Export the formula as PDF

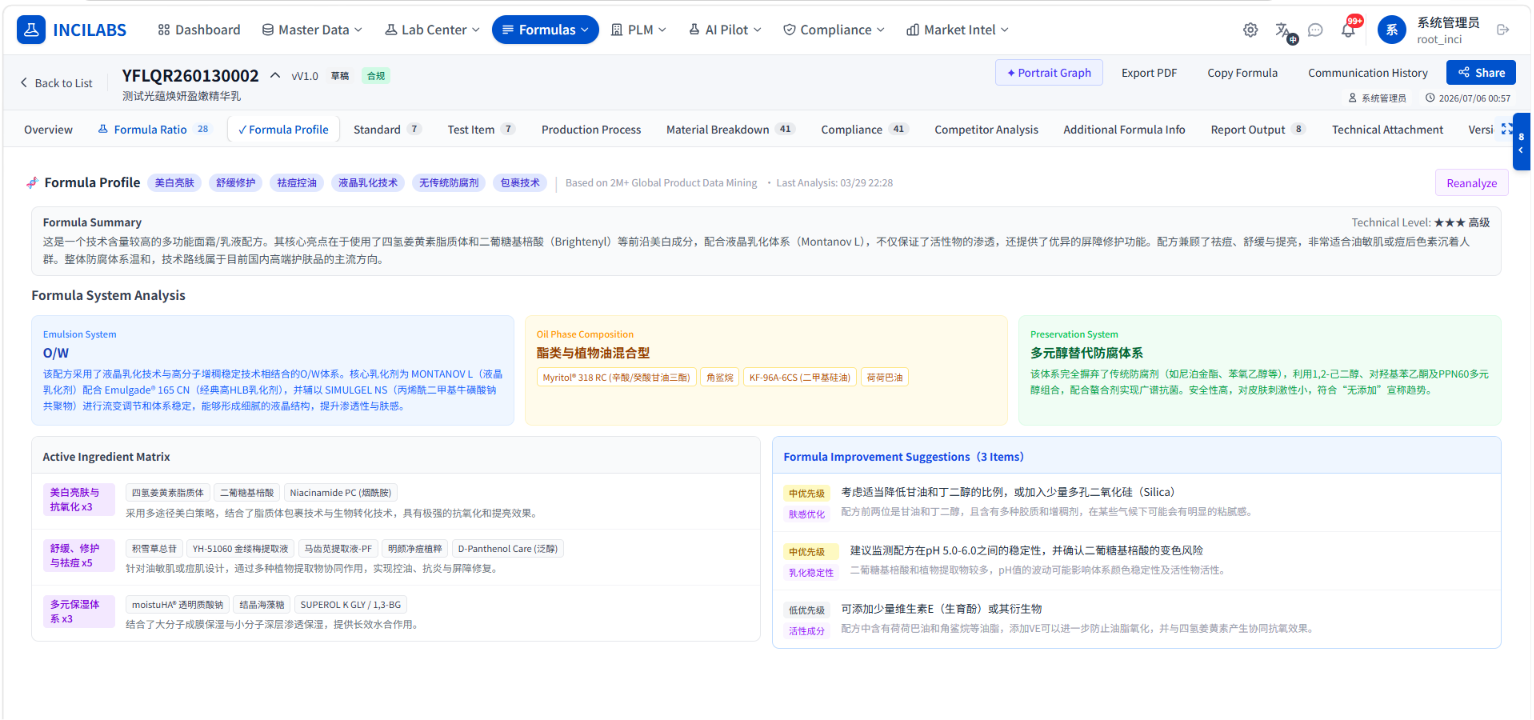tap(1149, 73)
